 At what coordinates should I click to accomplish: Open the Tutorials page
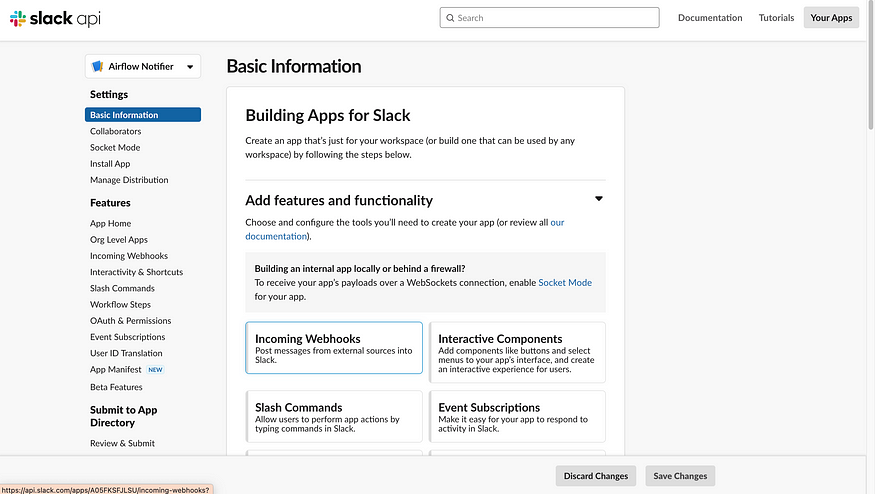coord(776,18)
